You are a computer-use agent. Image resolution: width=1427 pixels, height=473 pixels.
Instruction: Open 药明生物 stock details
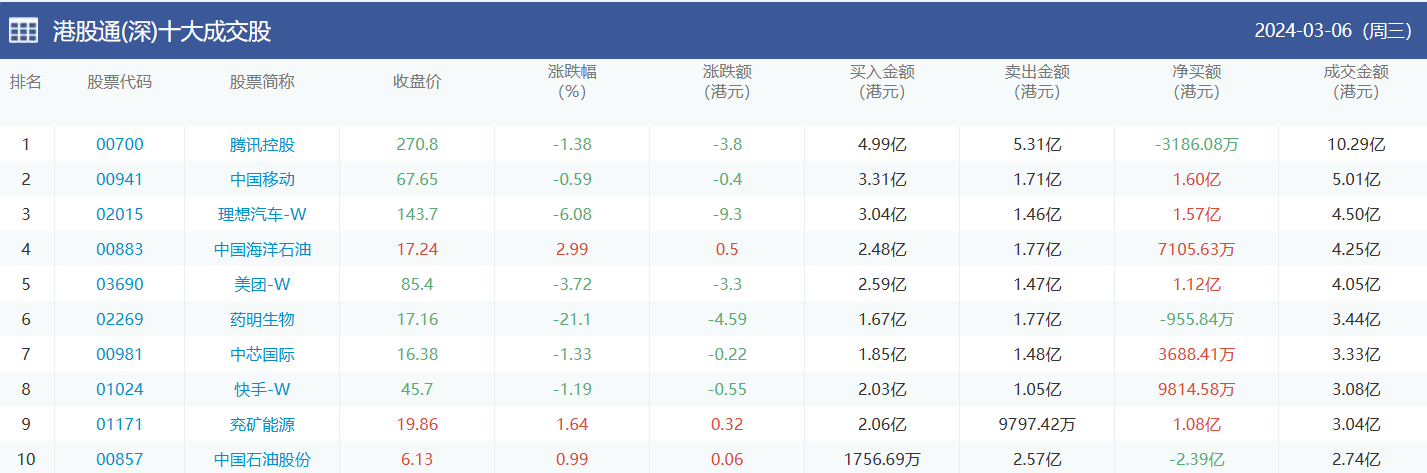[x=262, y=319]
